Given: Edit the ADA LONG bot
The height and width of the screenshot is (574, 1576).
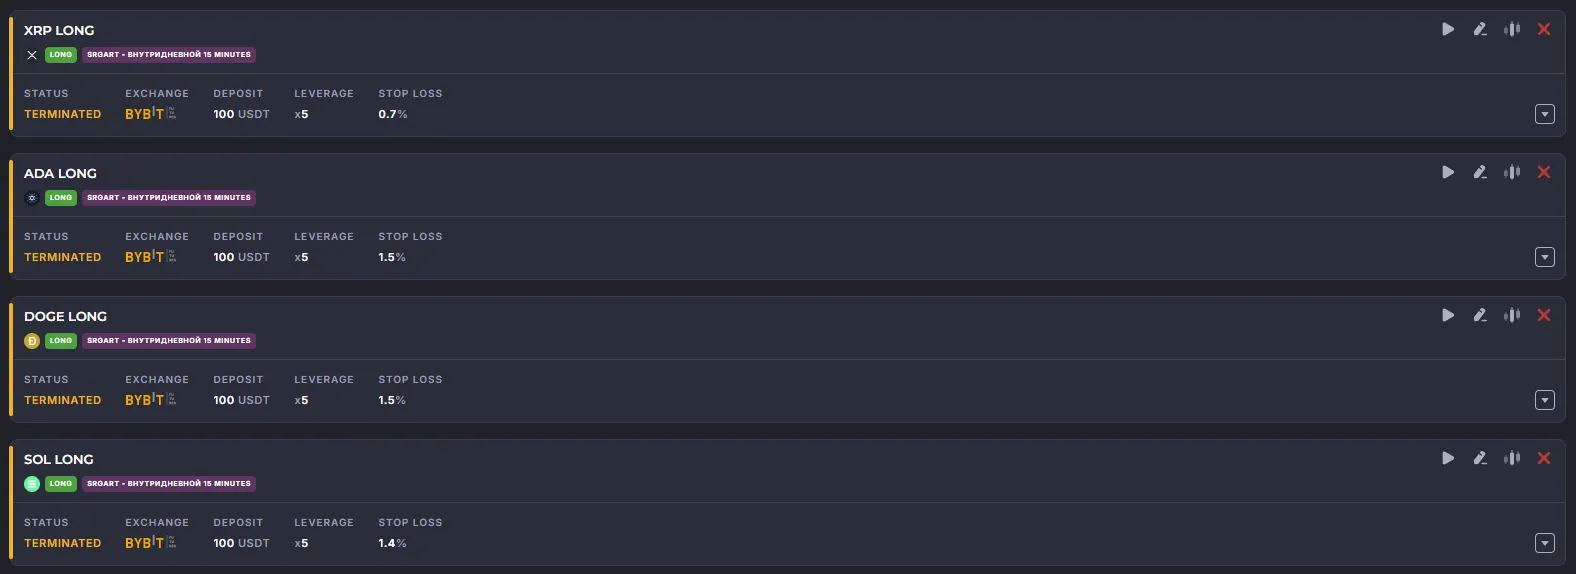Looking at the screenshot, I should tap(1480, 172).
